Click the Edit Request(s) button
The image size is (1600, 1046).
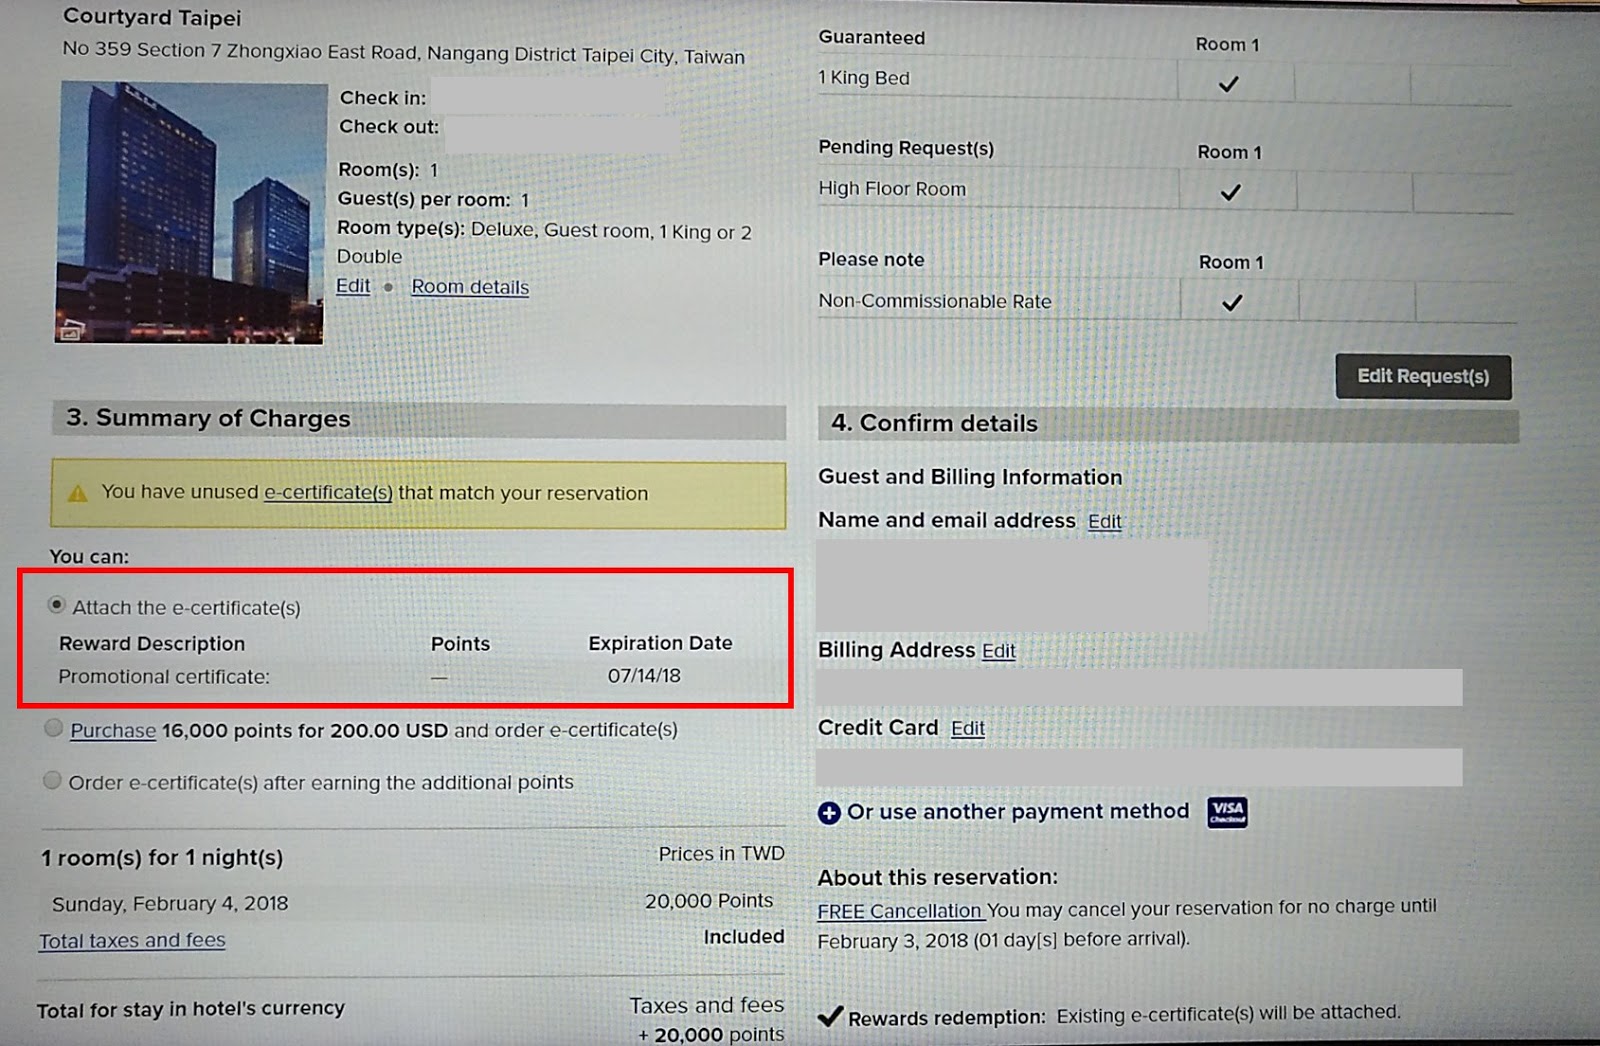[1423, 376]
